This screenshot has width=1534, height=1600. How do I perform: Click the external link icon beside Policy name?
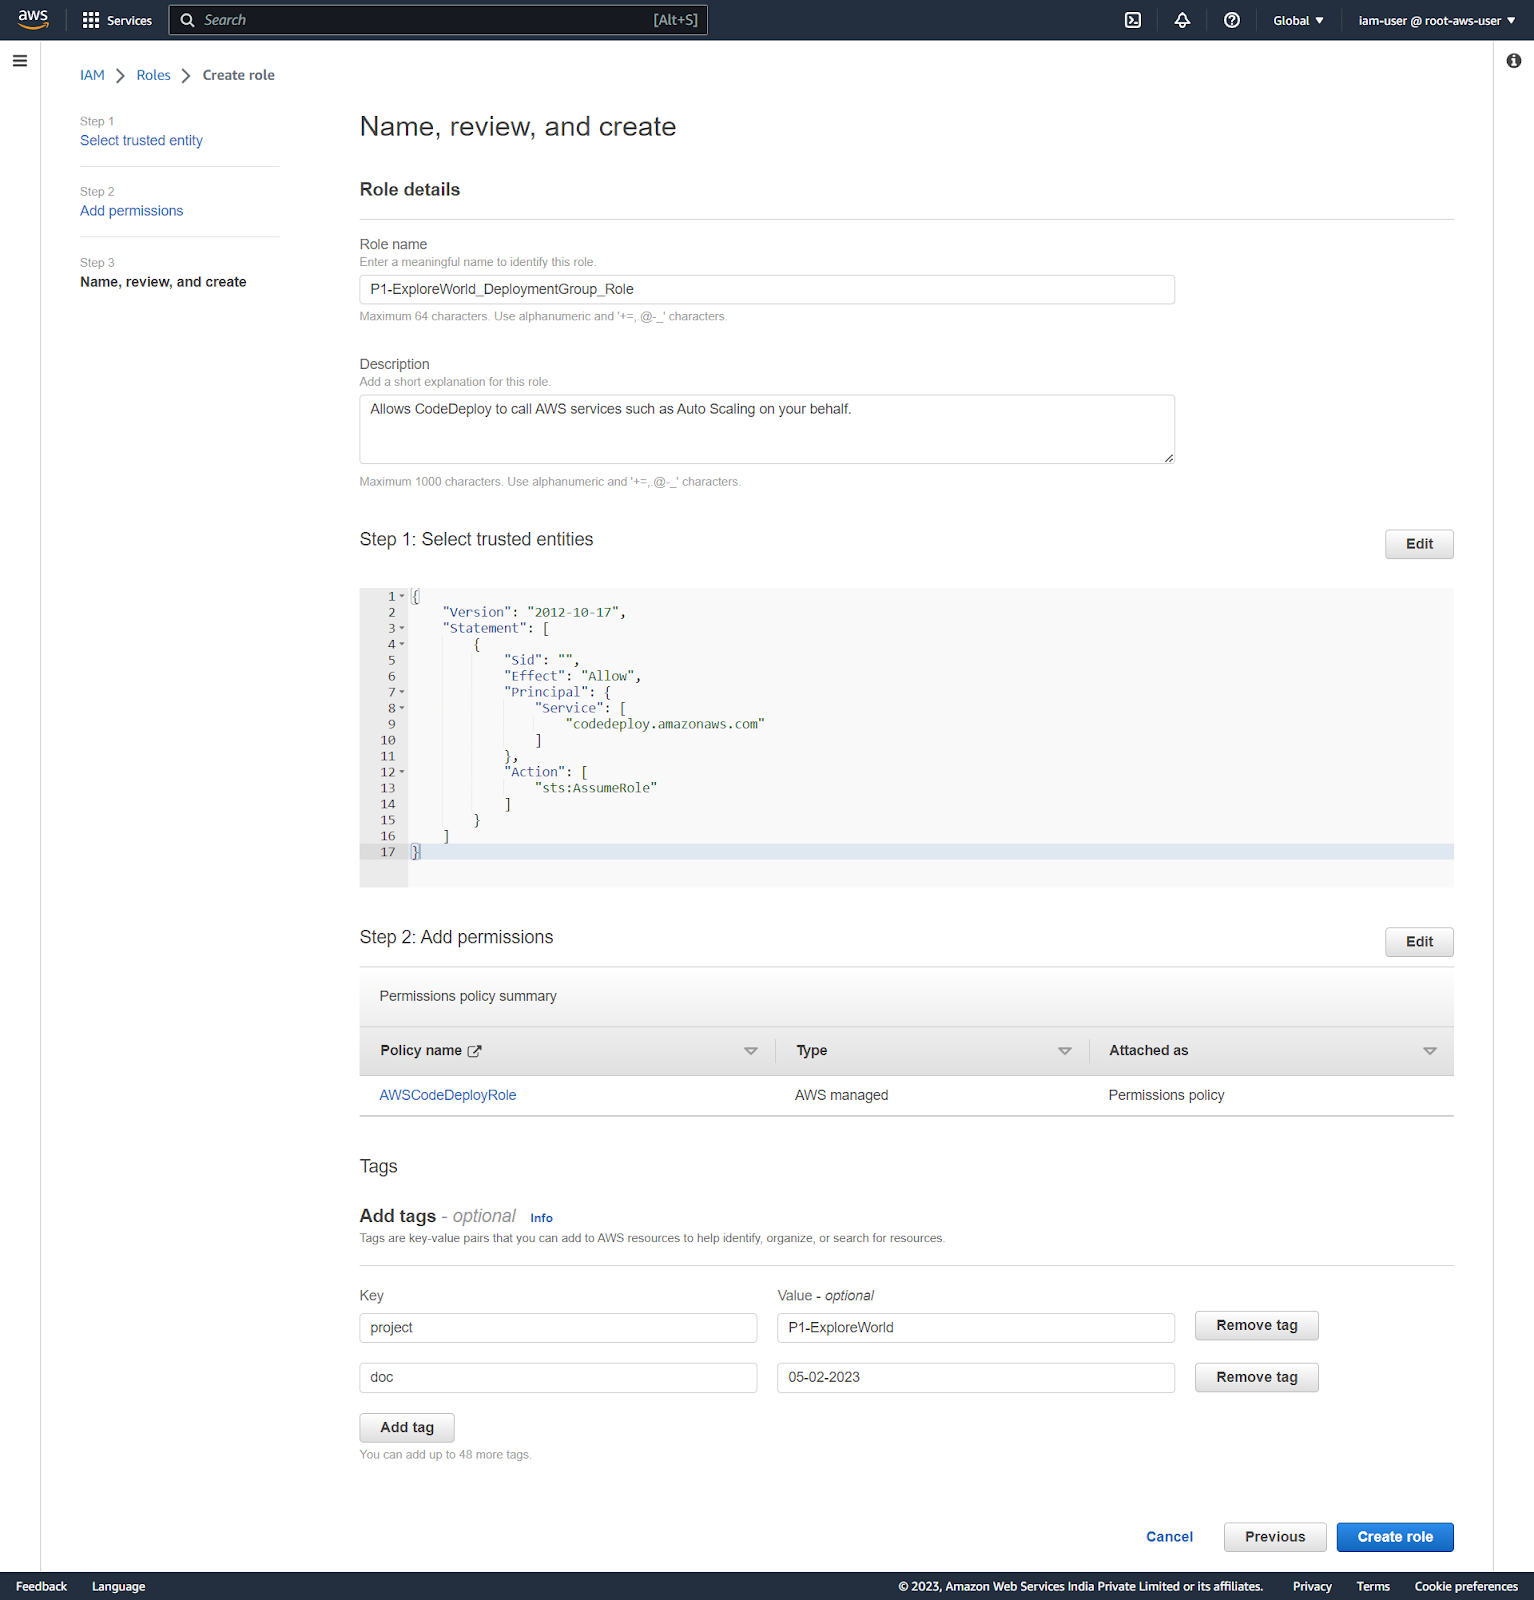(x=475, y=1051)
